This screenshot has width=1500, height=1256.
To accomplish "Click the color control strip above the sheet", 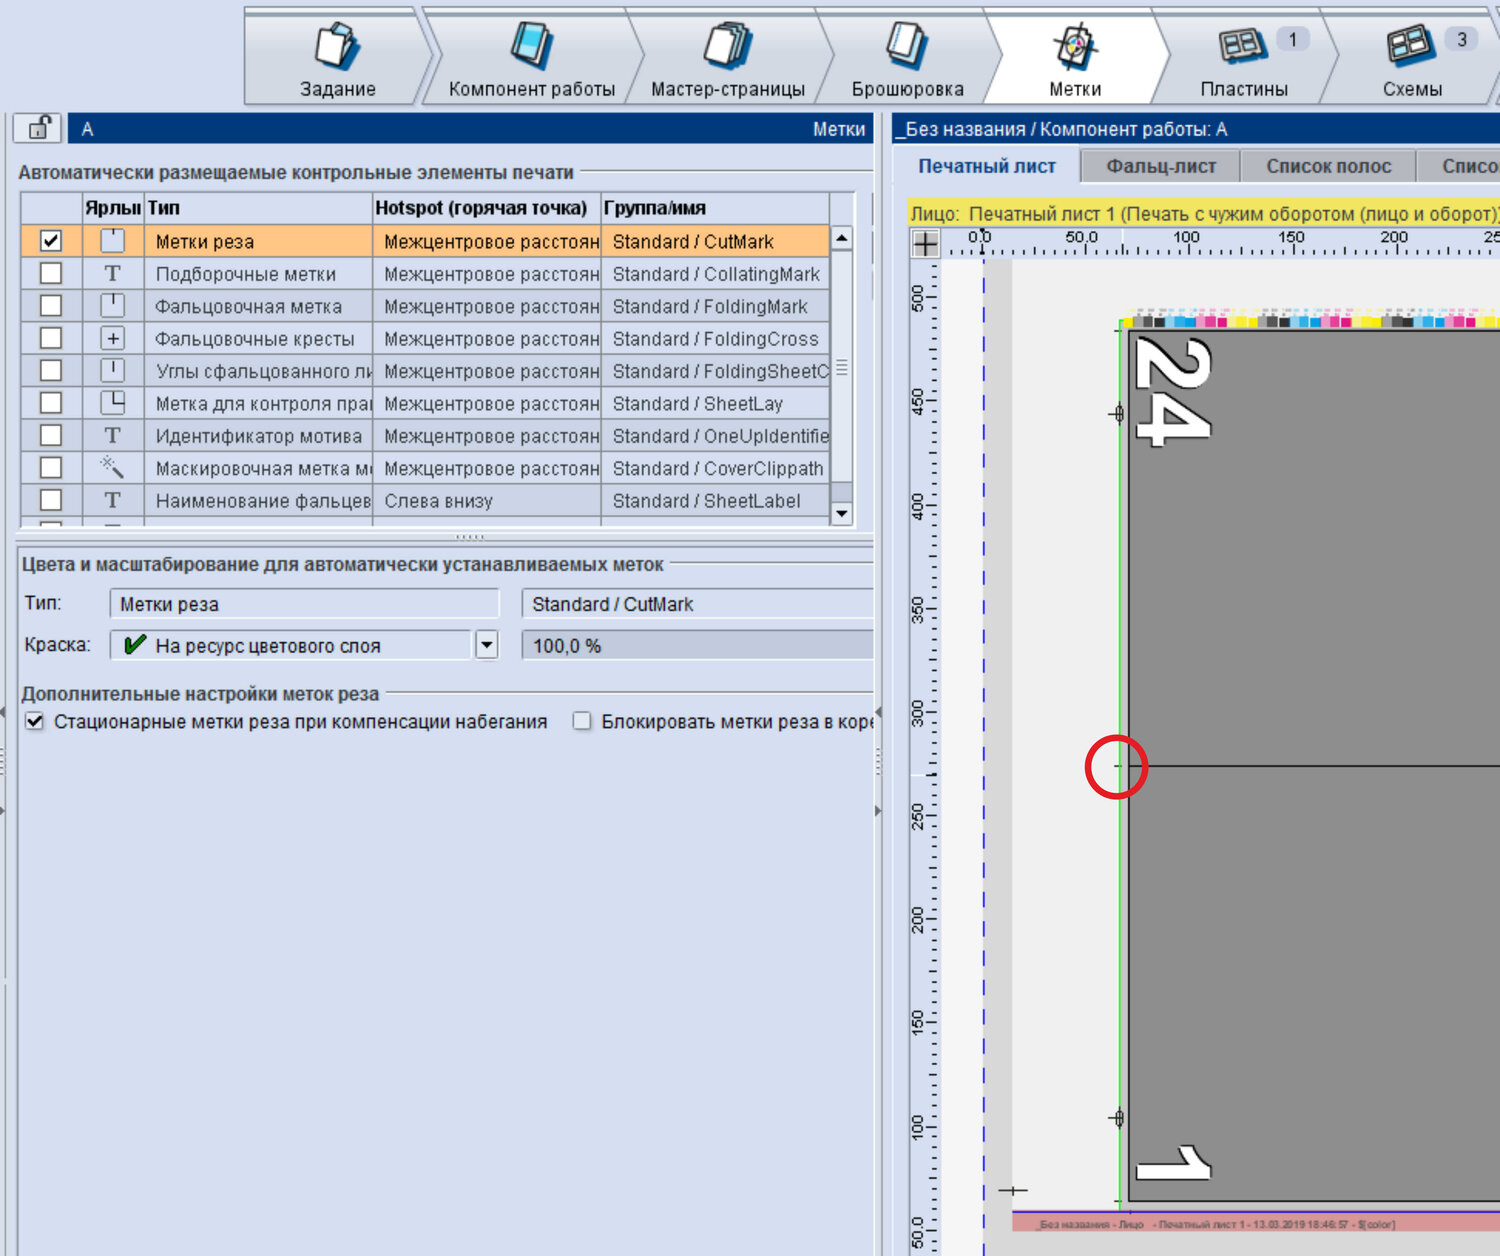I will (x=1310, y=321).
